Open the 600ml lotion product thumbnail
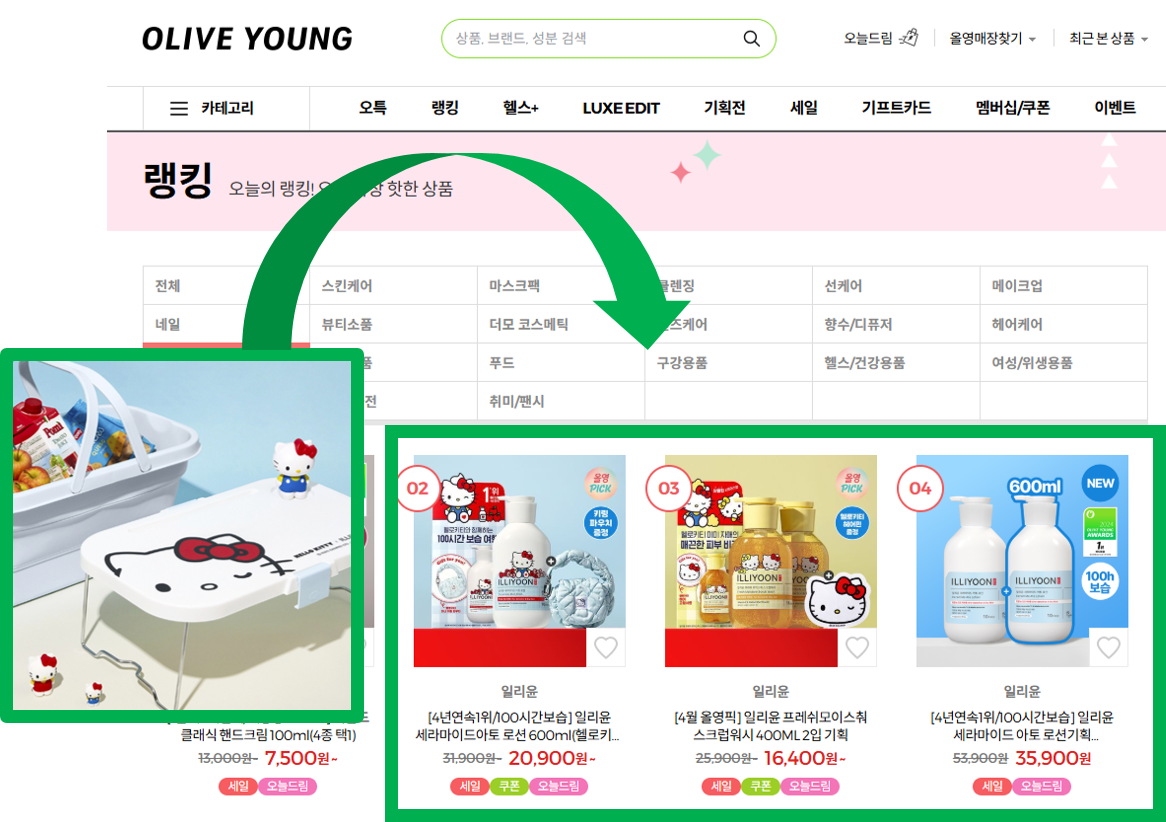This screenshot has height=822, width=1166. click(x=1022, y=561)
